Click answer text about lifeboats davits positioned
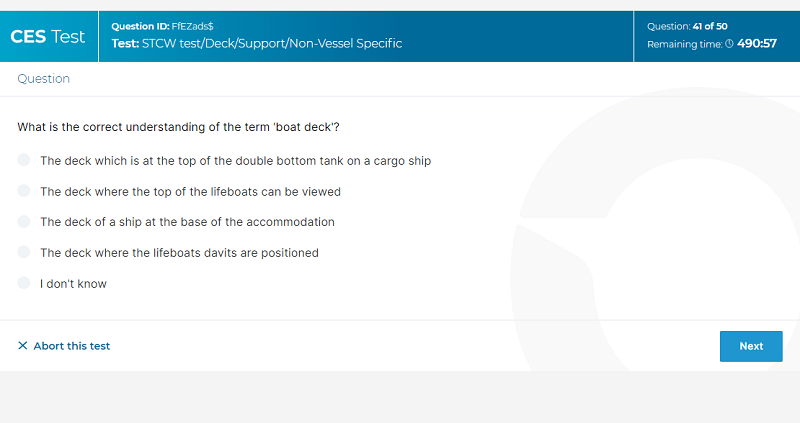The width and height of the screenshot is (800, 423). click(x=180, y=253)
